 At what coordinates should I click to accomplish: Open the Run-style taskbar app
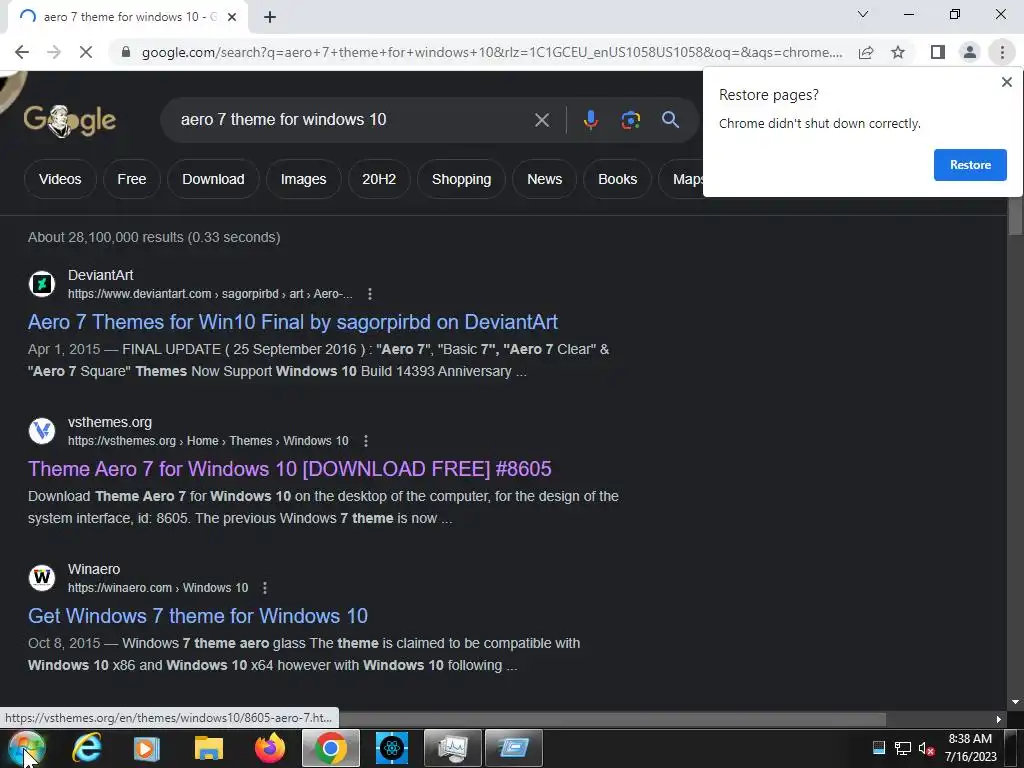point(514,748)
